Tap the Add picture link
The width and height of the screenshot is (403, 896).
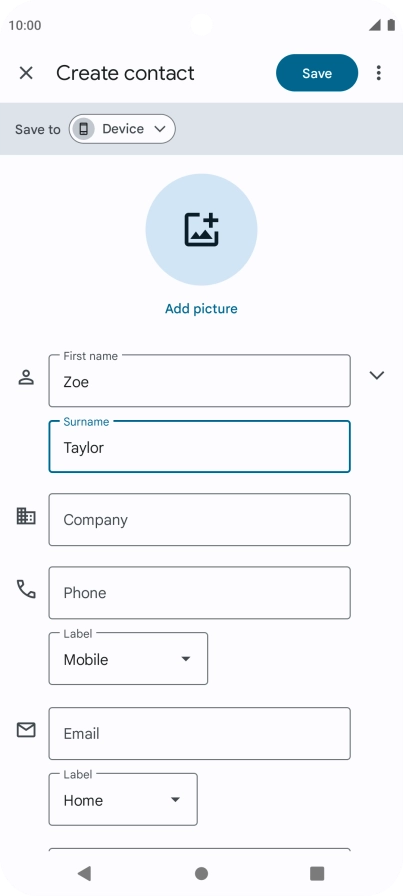(201, 309)
